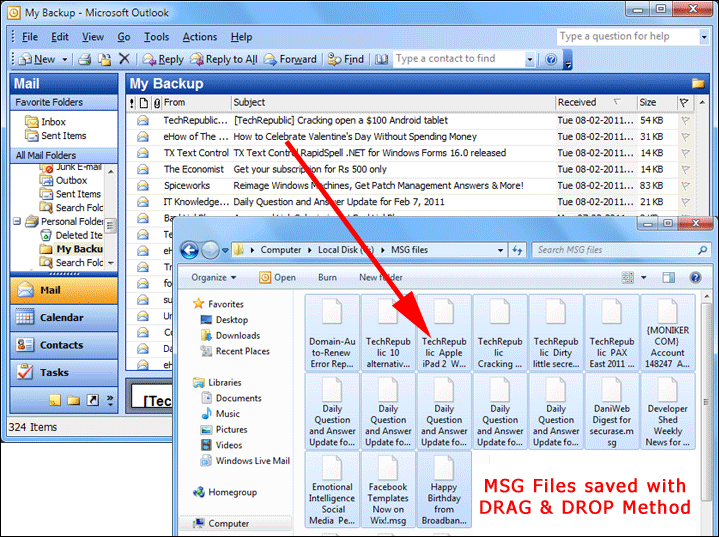Click the search magnifier in Search MSG files

point(702,250)
